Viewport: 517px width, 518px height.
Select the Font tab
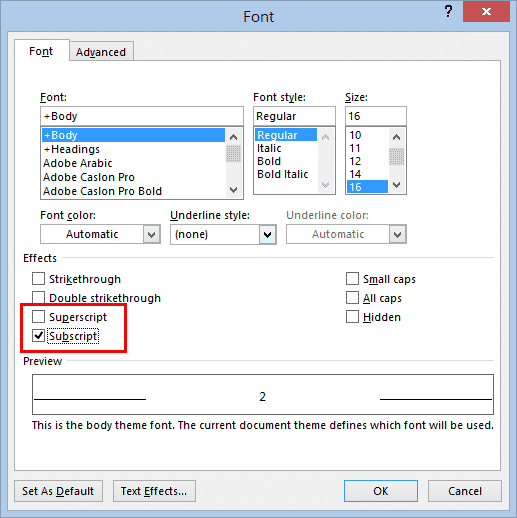coord(41,51)
